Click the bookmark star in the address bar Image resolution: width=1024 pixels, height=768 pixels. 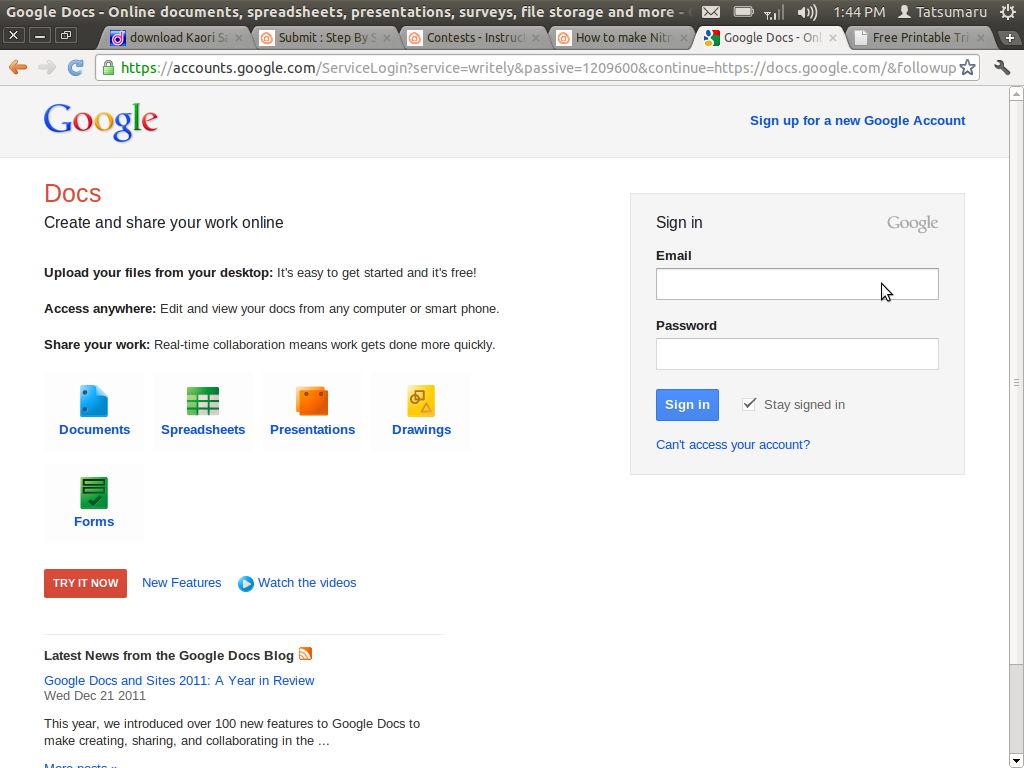coord(968,67)
